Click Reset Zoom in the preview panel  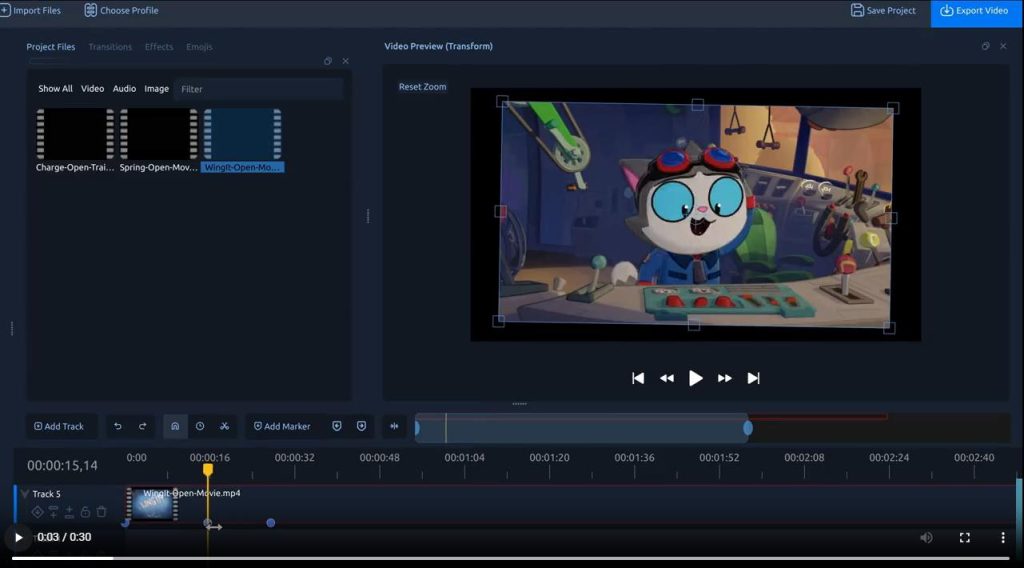(x=423, y=87)
